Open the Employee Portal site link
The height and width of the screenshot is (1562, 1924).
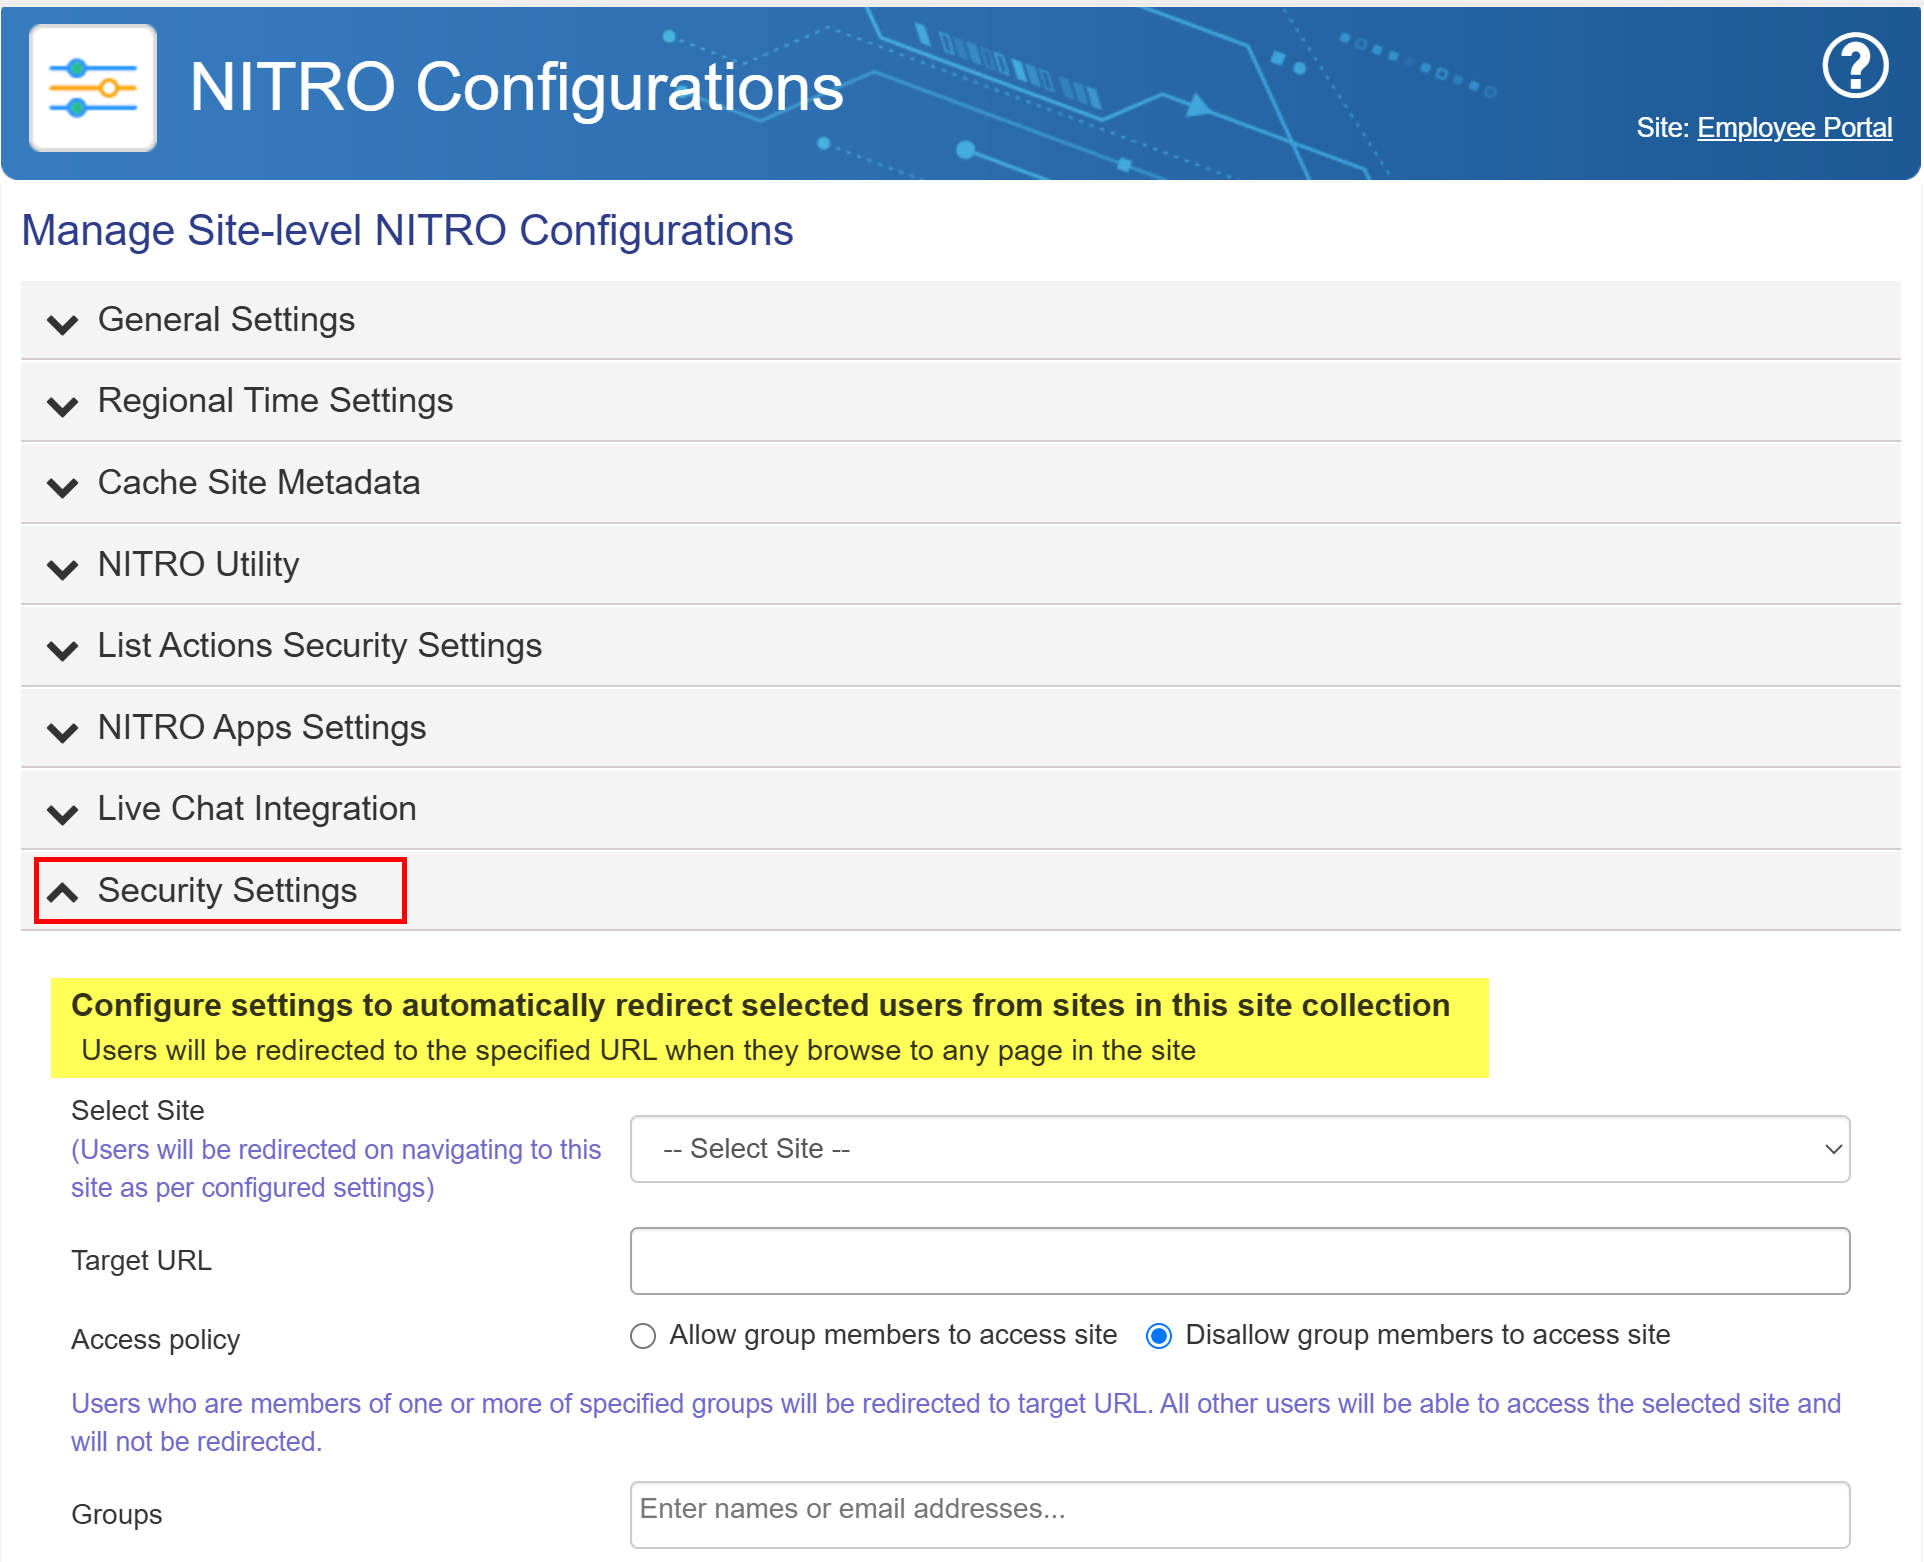coord(1794,128)
